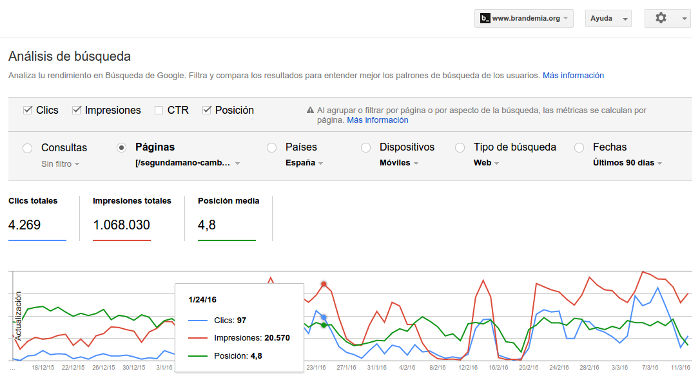Click the 28/2/16 axis date label
This screenshot has height=380, width=700.
pos(589,368)
